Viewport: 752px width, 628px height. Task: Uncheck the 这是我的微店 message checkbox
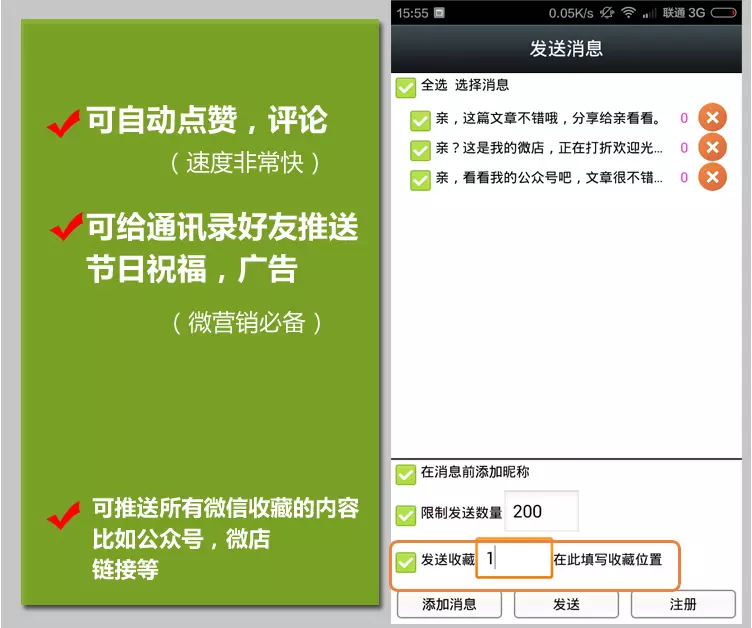pos(420,150)
